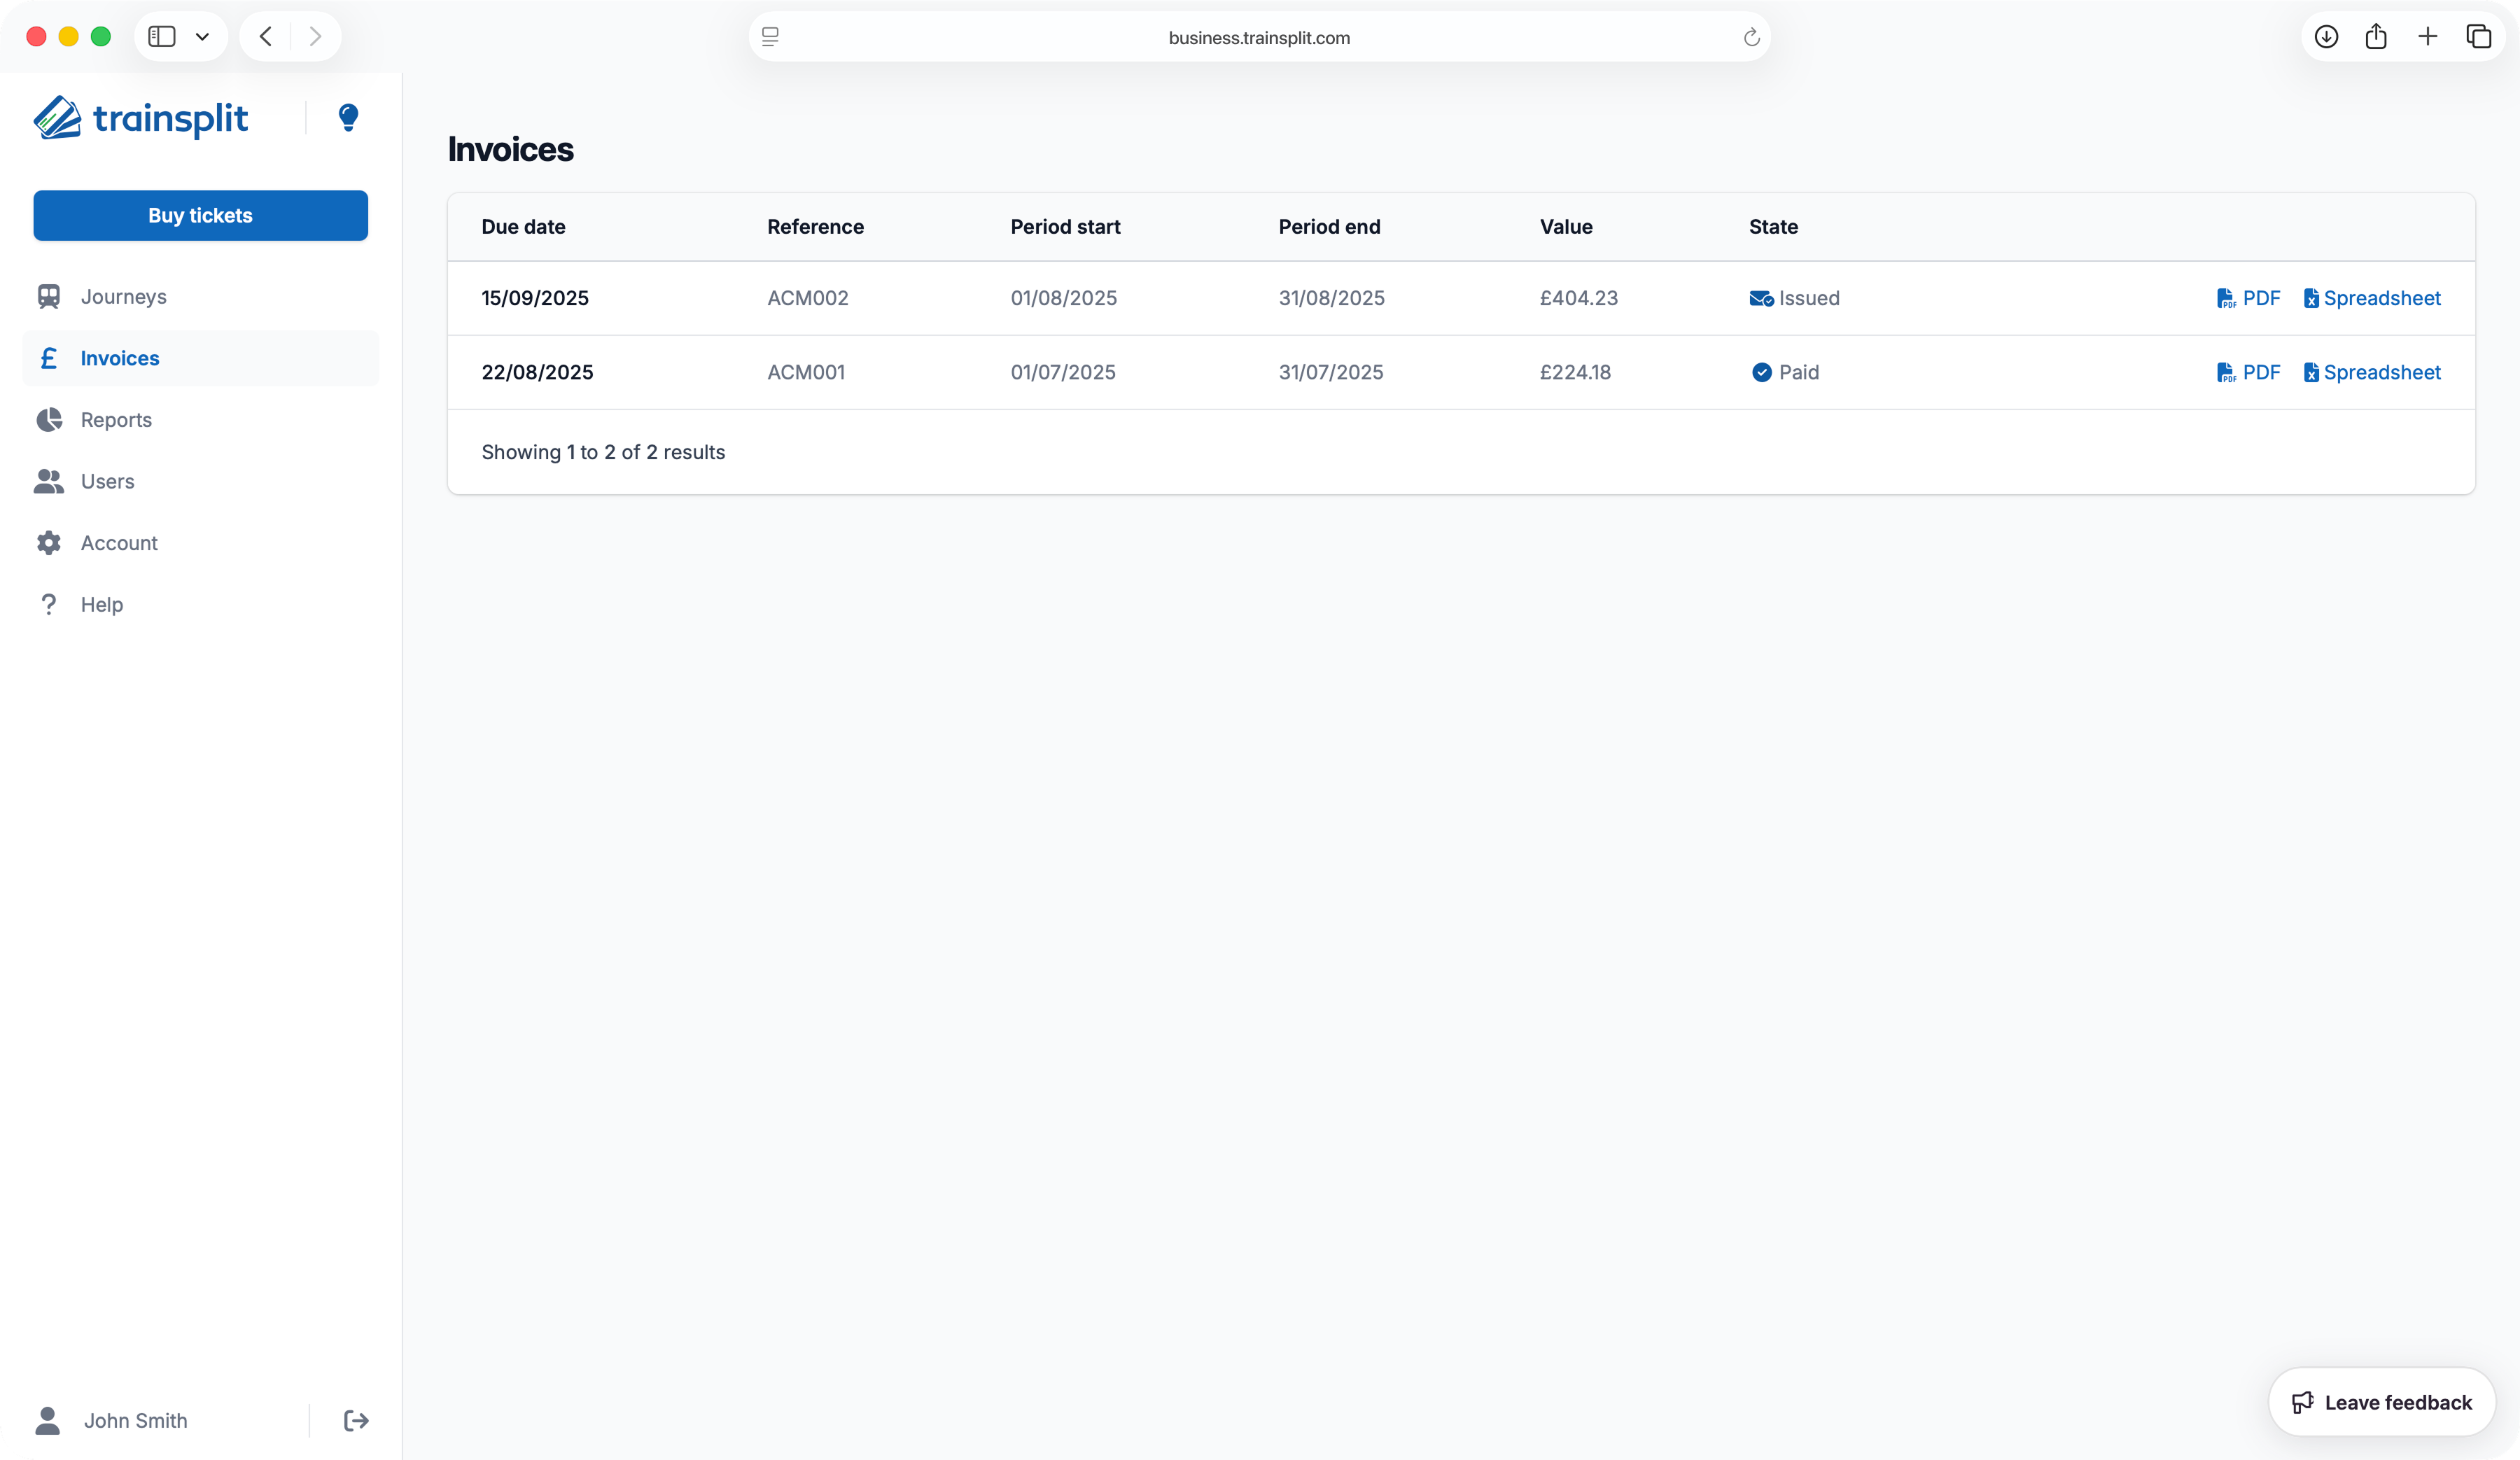
Task: Toggle the Safari sidebar icon
Action: point(162,37)
